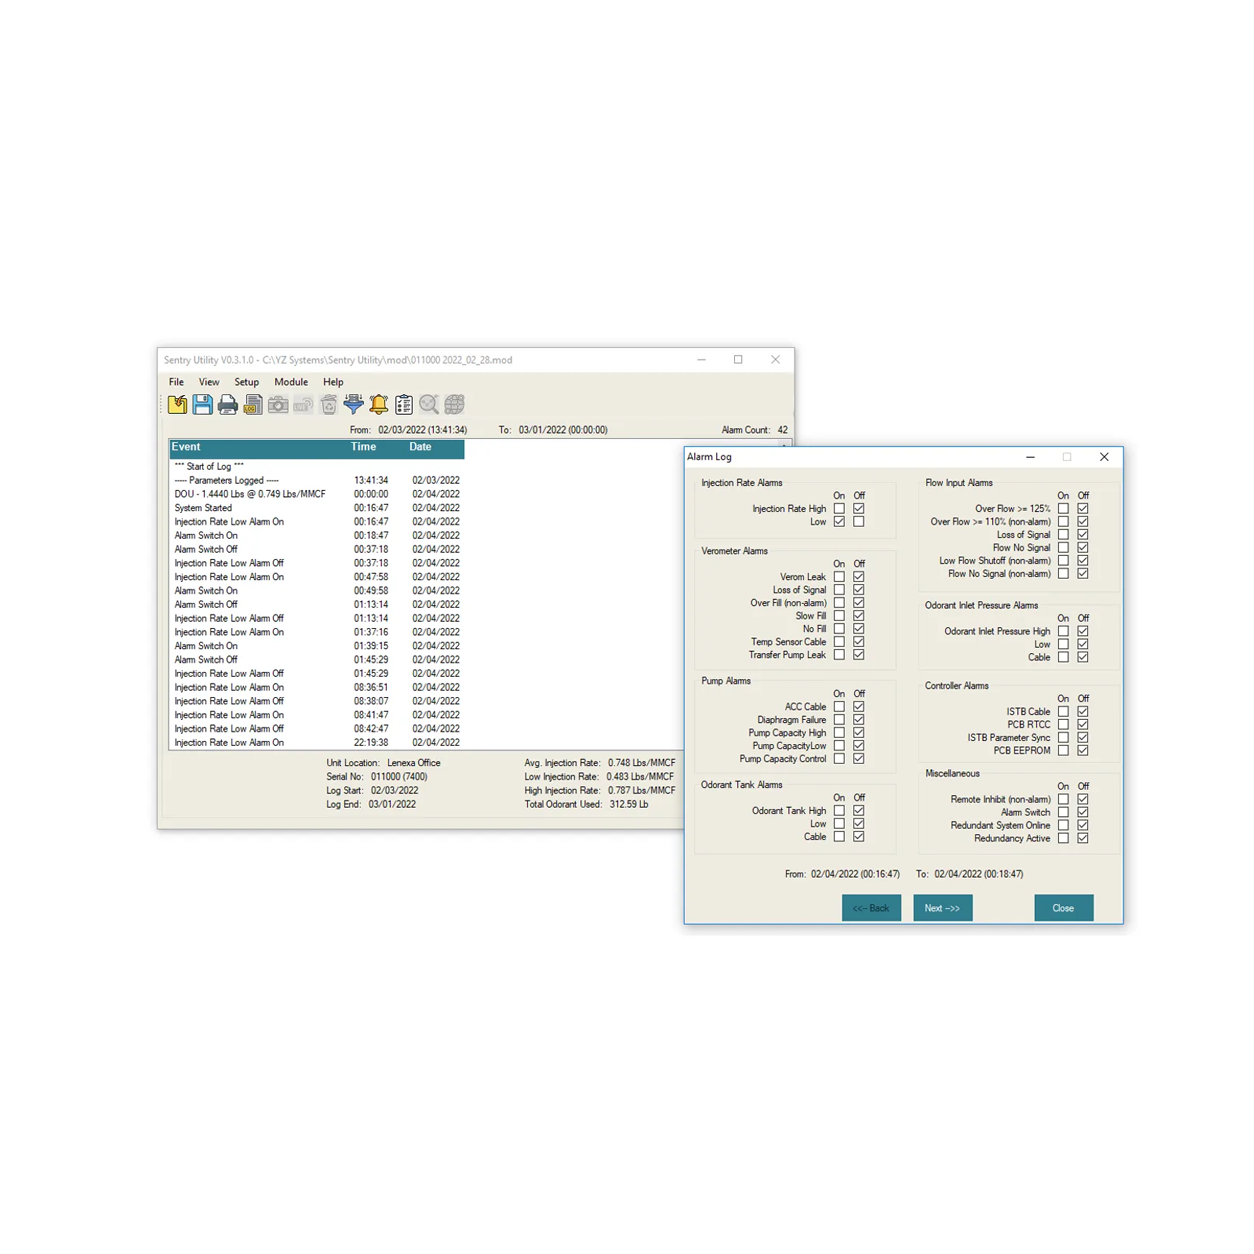This screenshot has height=1254, width=1254.
Task: Toggle Odorant Tank High On checkbox
Action: coord(839,811)
